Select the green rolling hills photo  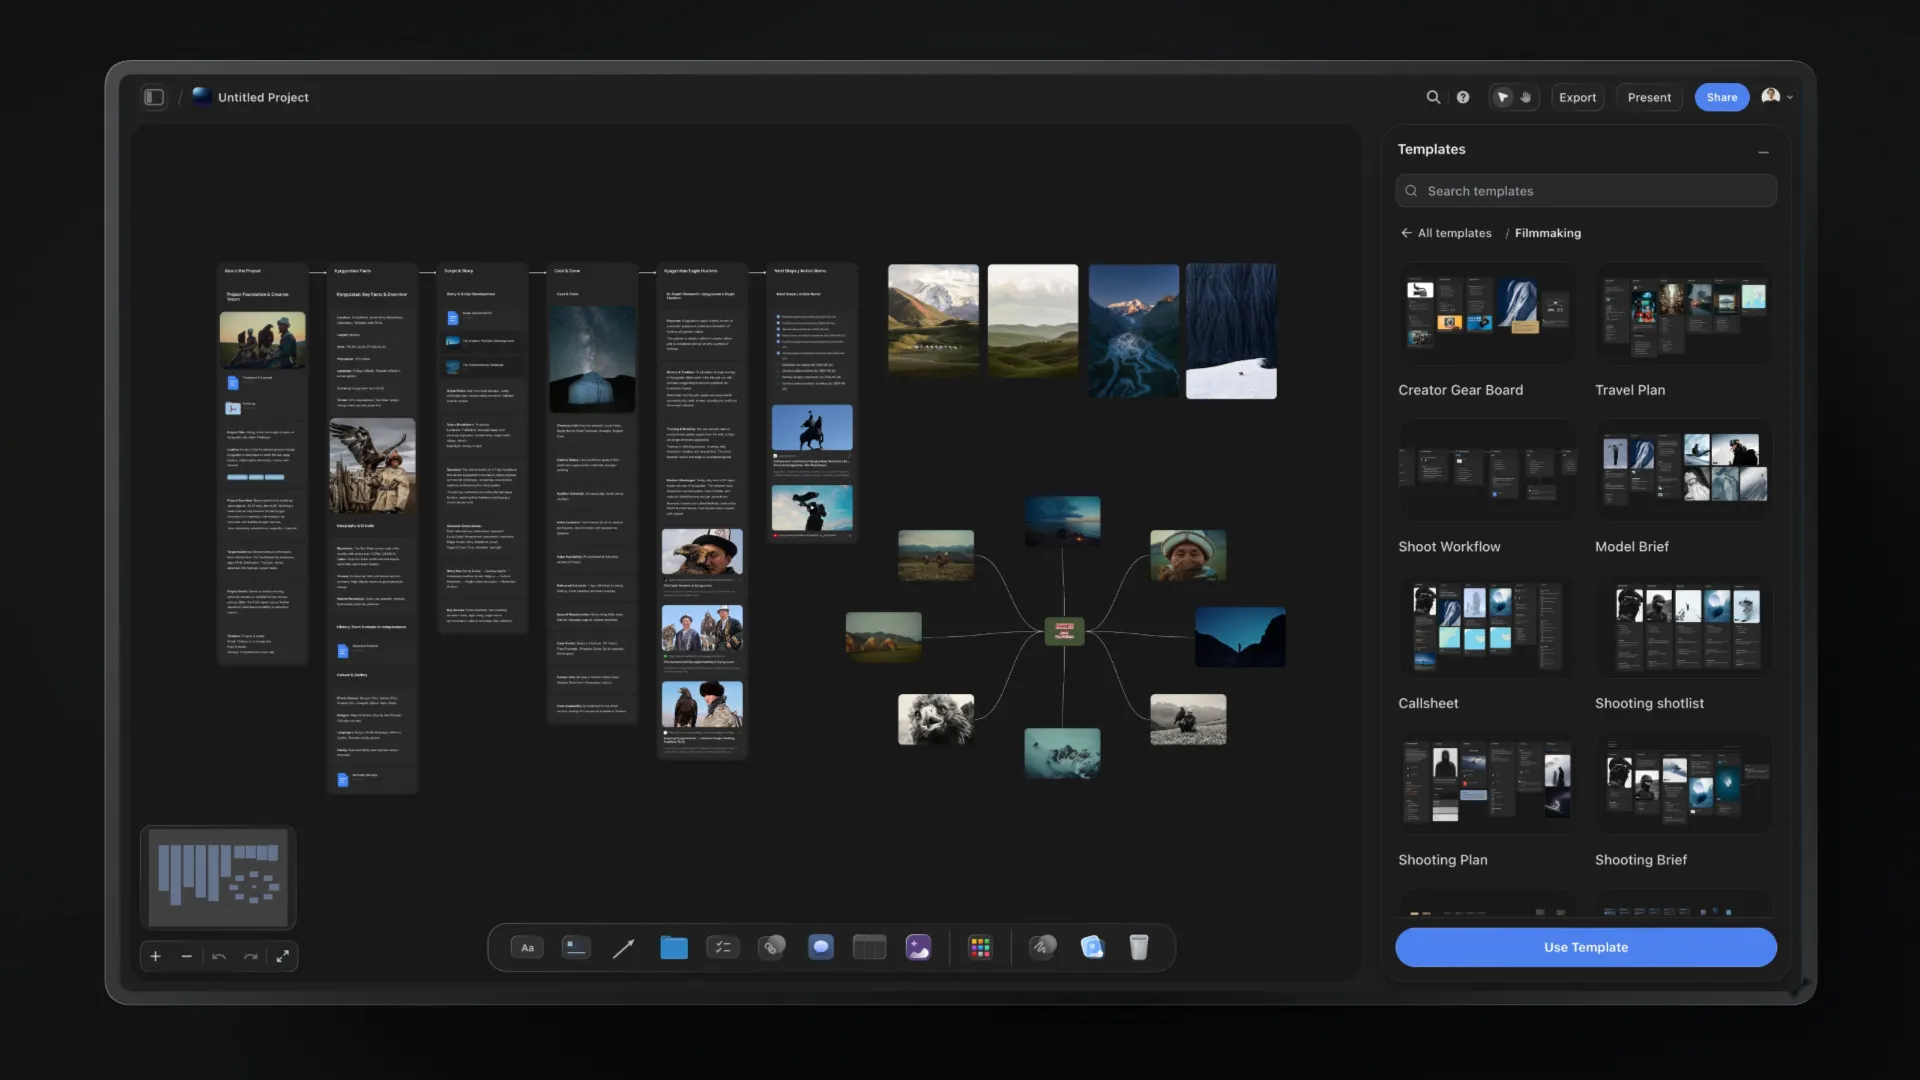coord(1033,321)
